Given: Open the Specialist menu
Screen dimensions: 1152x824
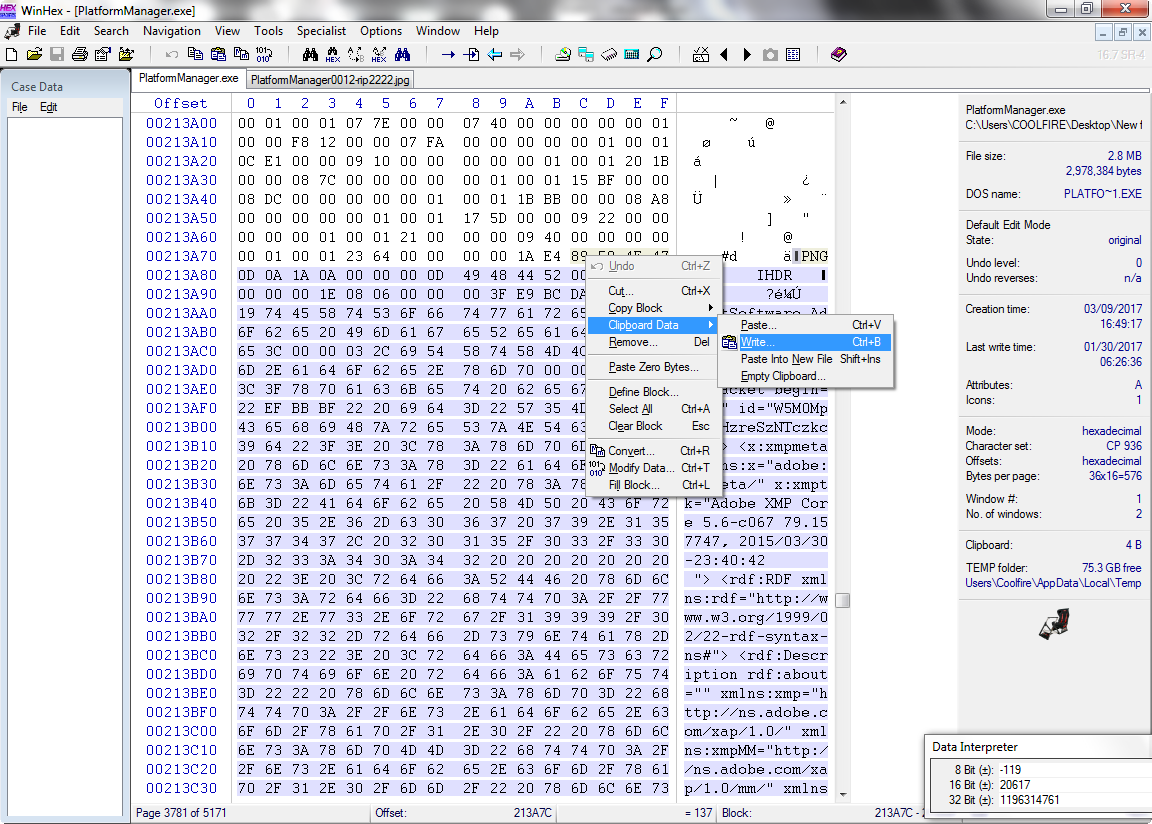Looking at the screenshot, I should (321, 31).
